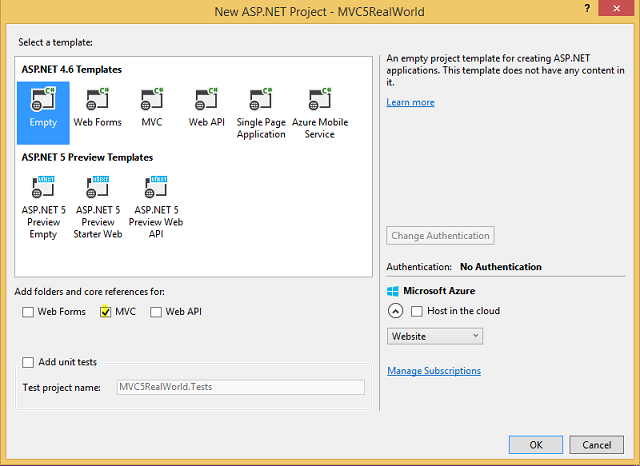Click the Microsoft Azure logo icon
Viewport: 640px width, 466px height.
pos(393,291)
